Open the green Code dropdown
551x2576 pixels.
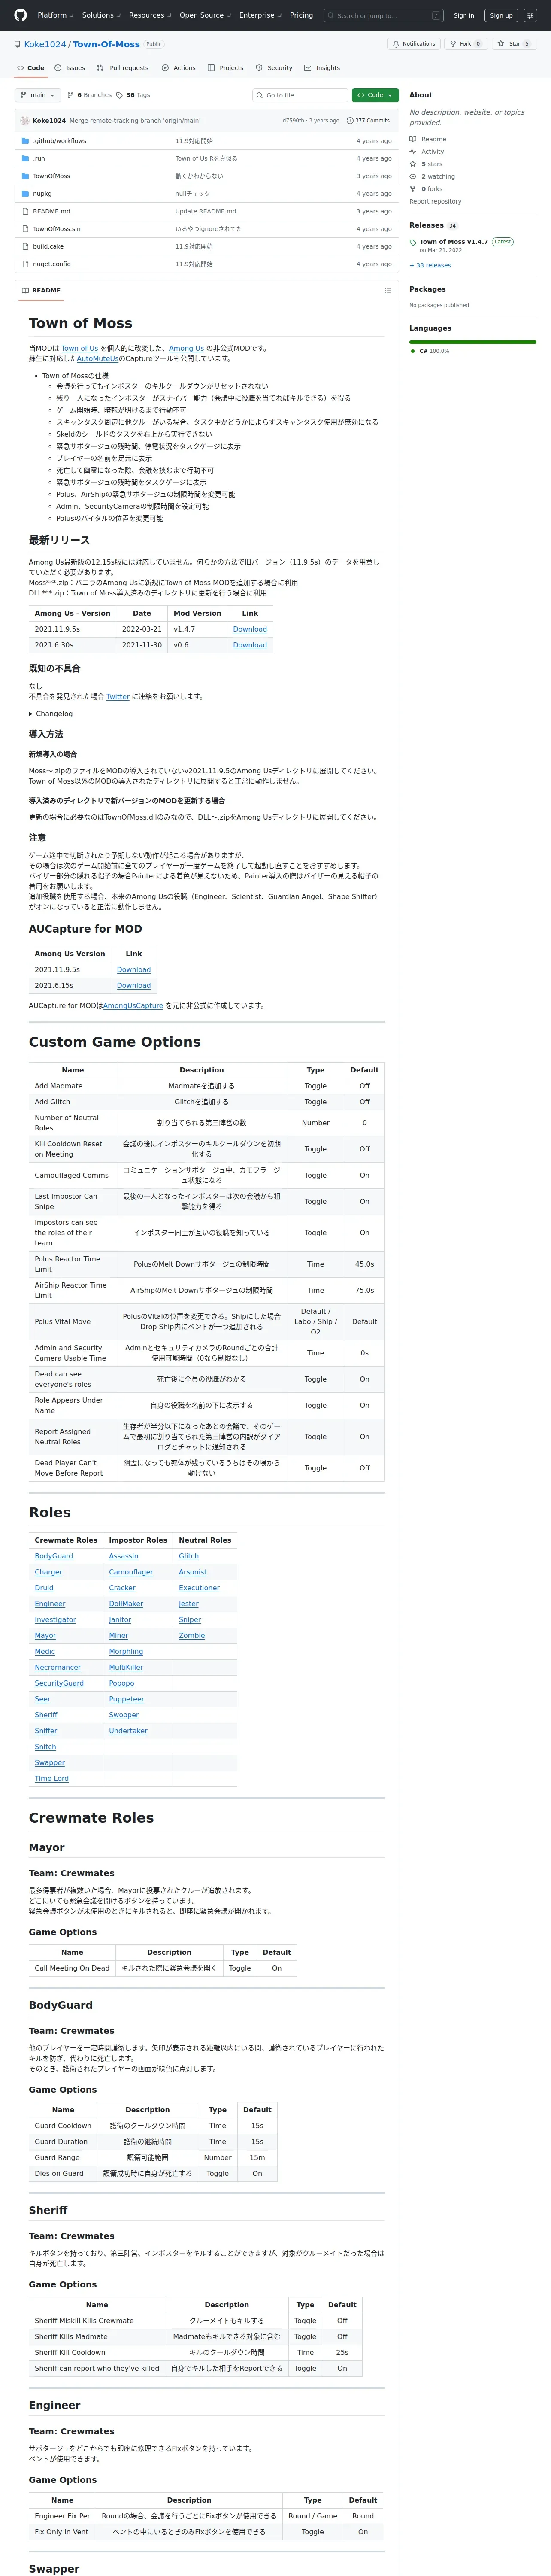(x=375, y=95)
